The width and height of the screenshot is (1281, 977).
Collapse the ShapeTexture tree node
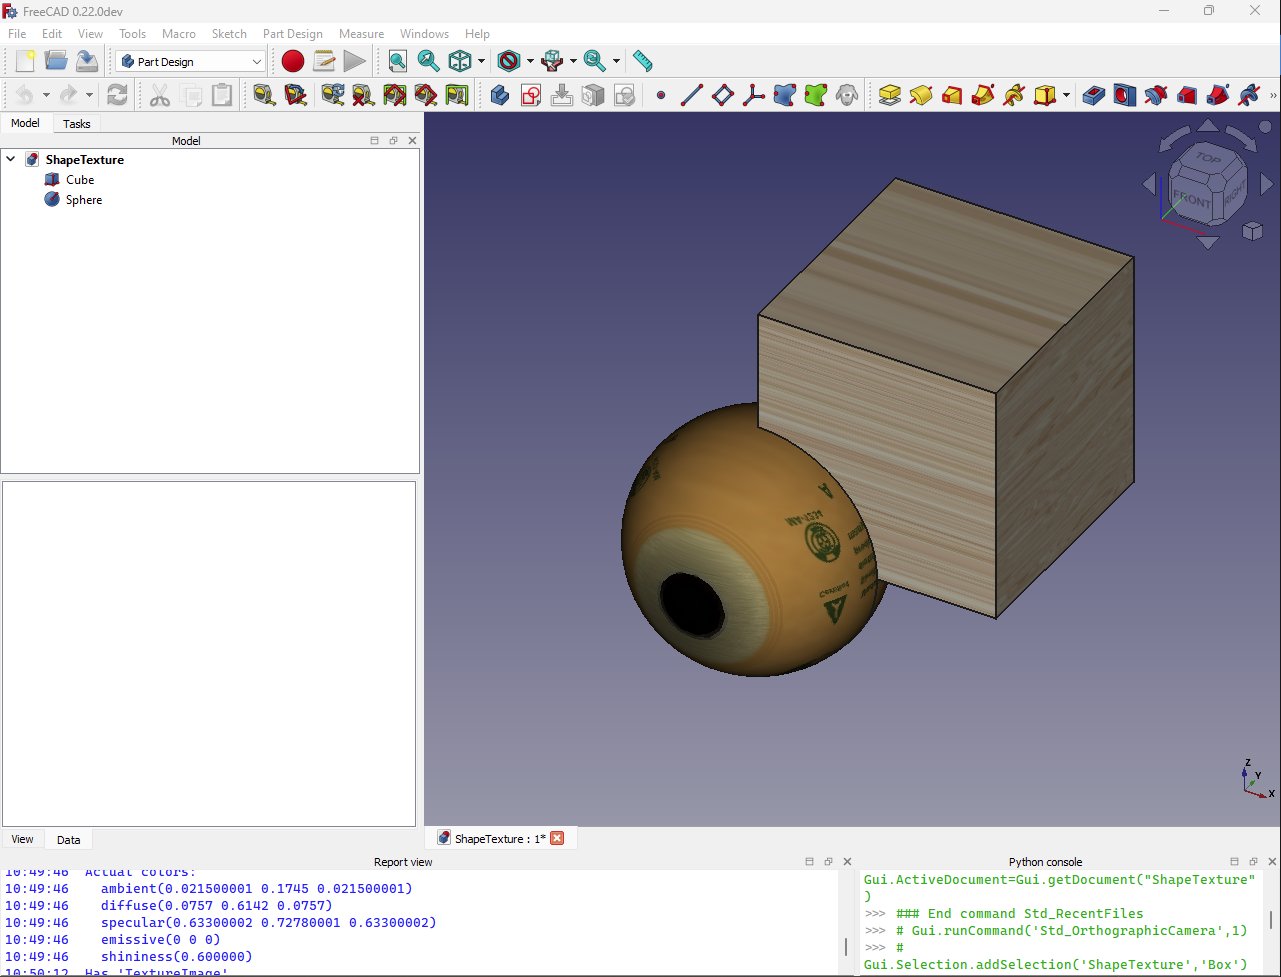point(11,159)
